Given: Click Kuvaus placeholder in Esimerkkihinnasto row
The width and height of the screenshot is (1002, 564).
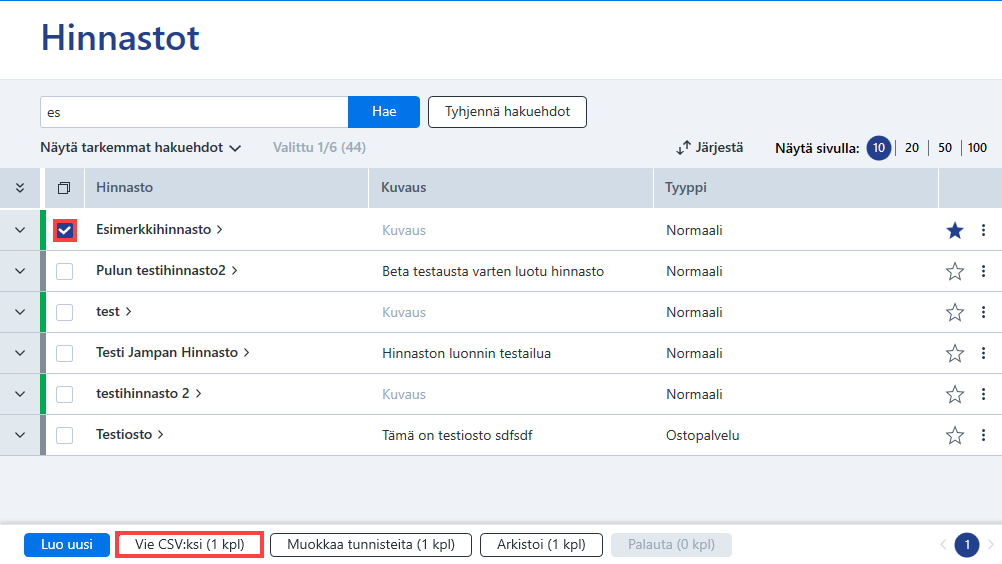Looking at the screenshot, I should click(x=404, y=231).
